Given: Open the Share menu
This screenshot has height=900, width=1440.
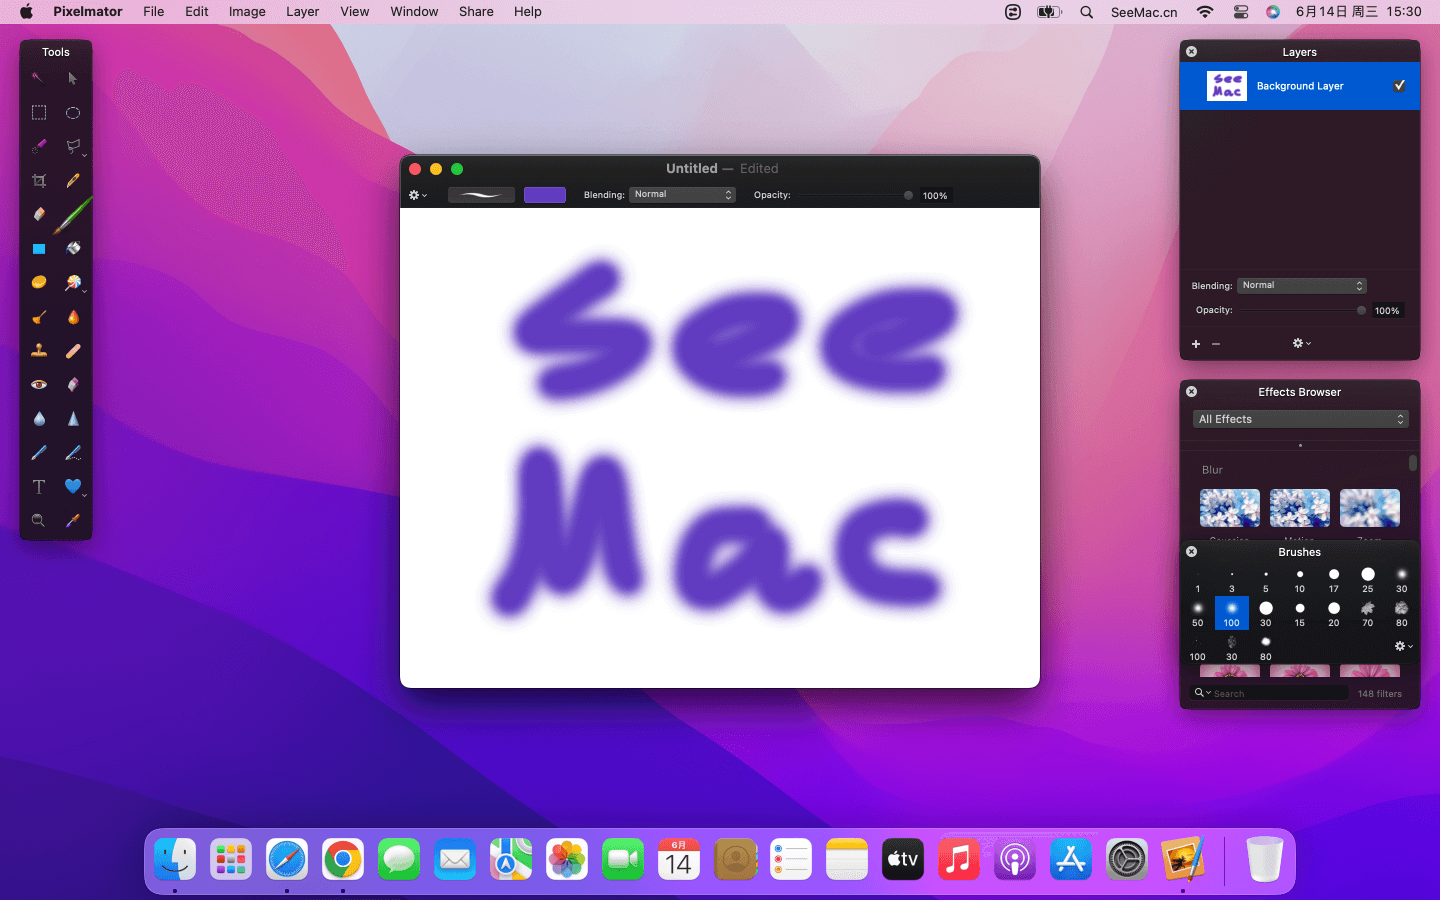Looking at the screenshot, I should pos(476,12).
